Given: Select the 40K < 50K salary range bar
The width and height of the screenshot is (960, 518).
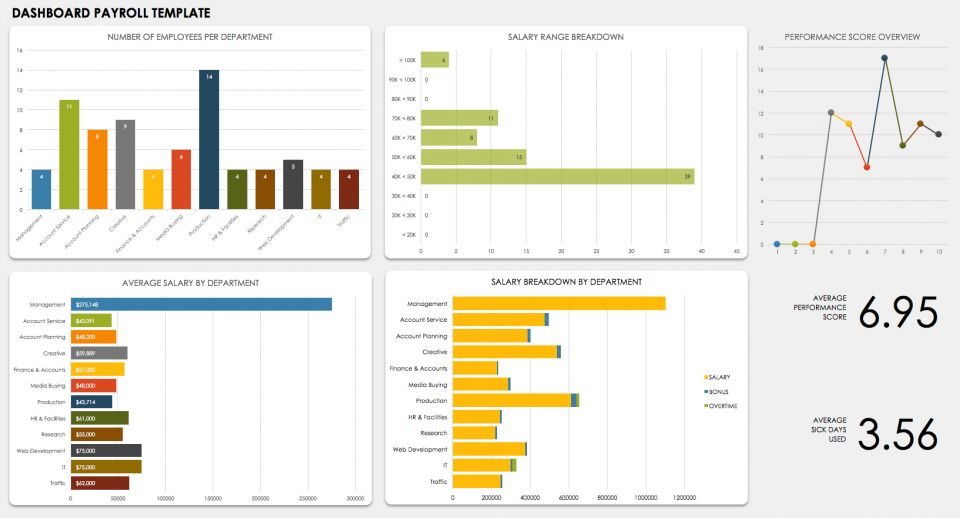Looking at the screenshot, I should (x=557, y=176).
